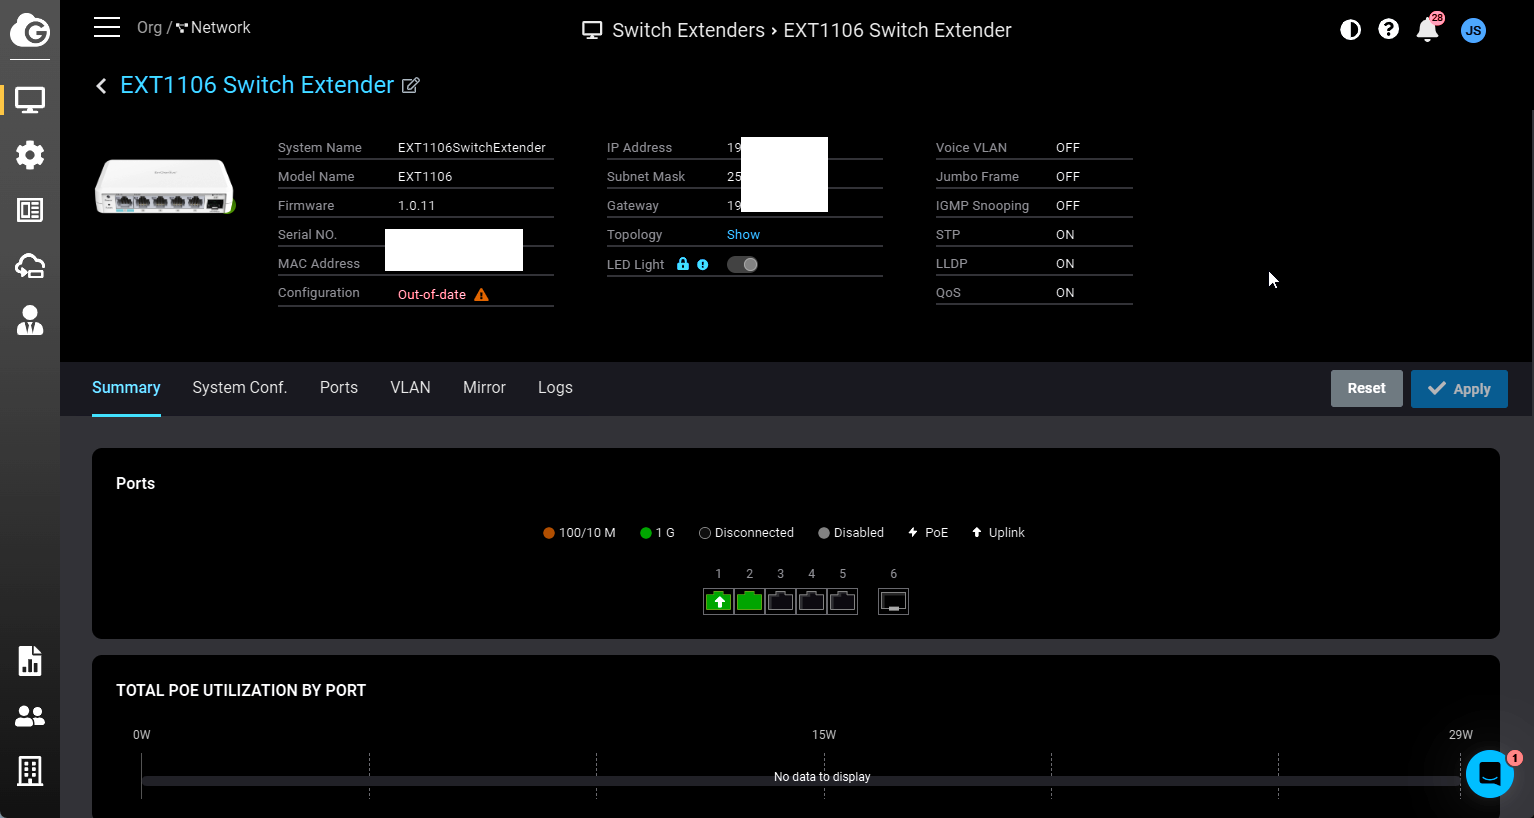
Task: Open the notifications bell
Action: point(1427,30)
